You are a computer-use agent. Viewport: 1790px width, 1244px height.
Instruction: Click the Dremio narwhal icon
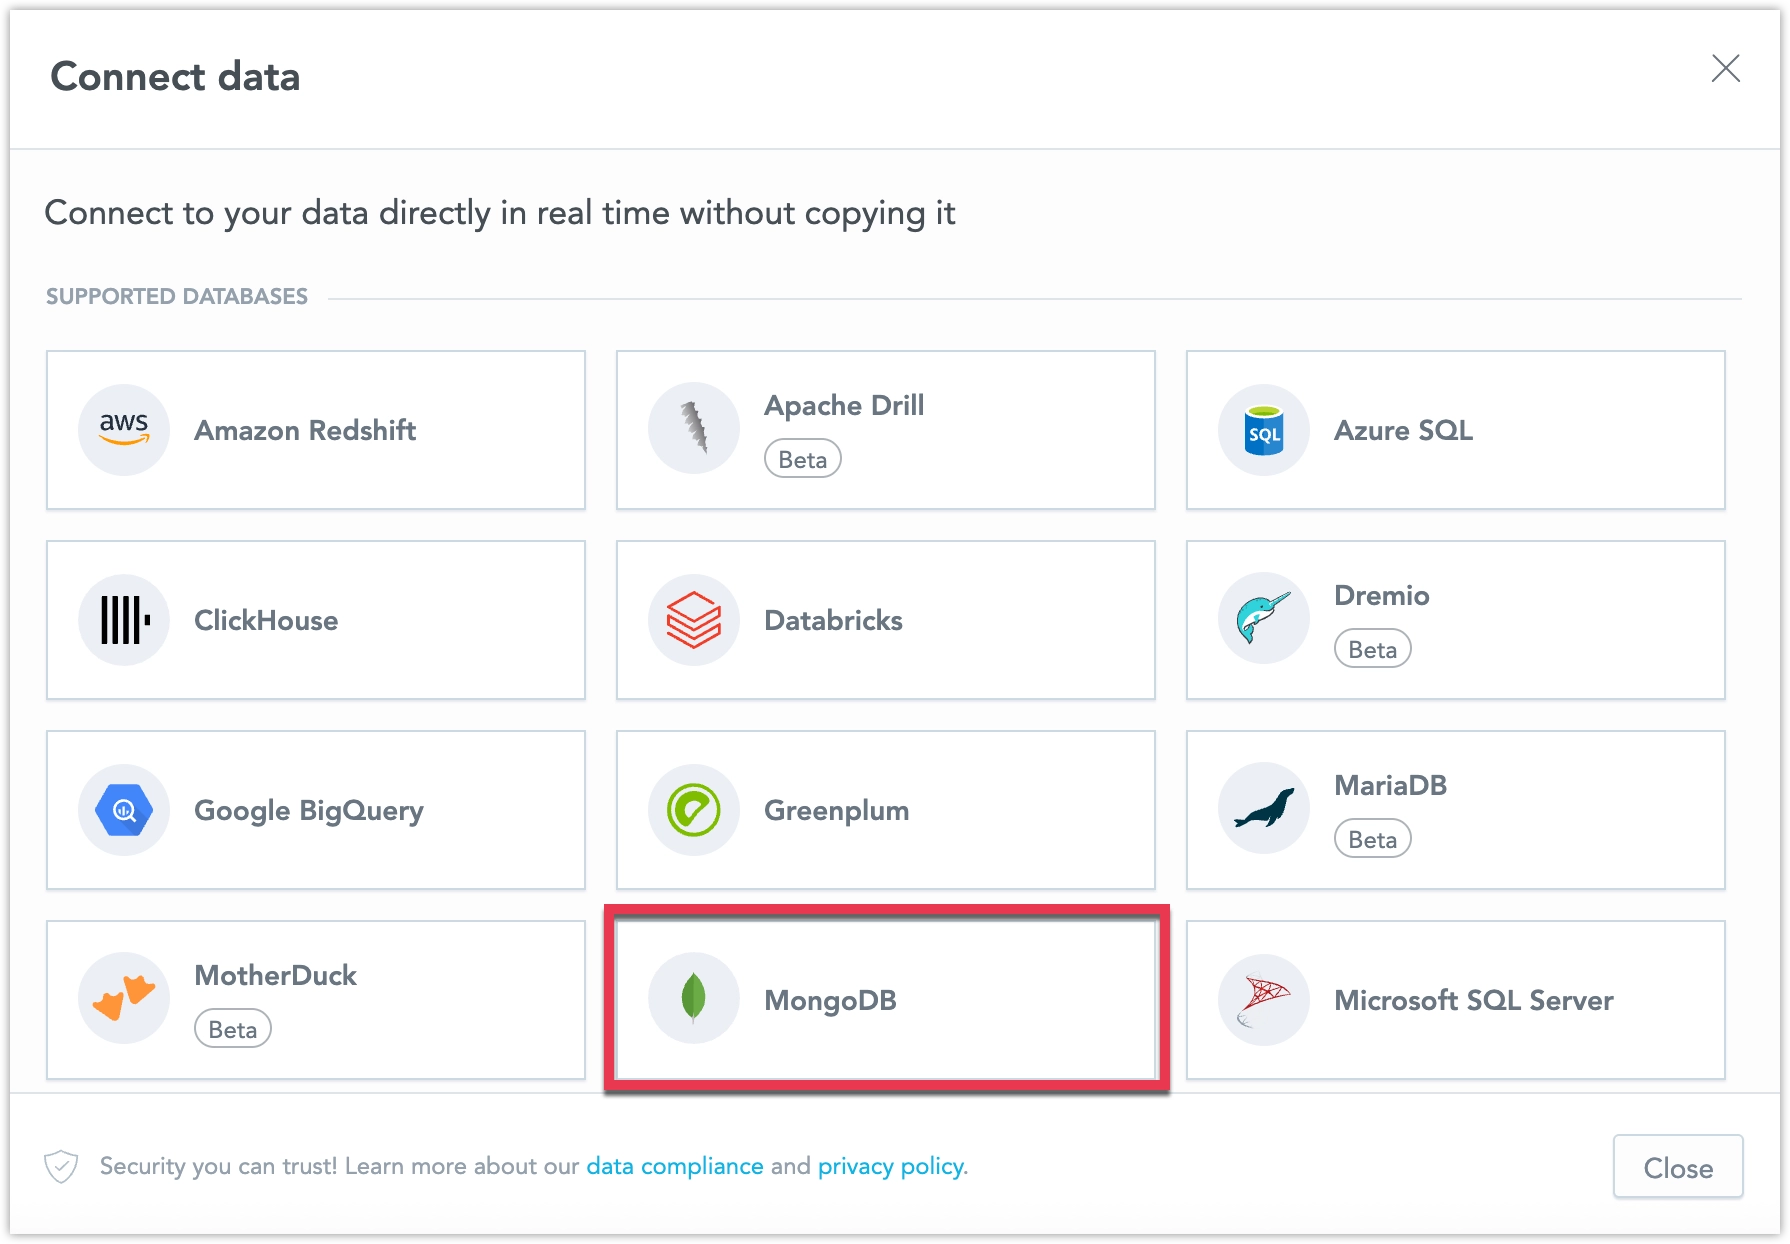point(1262,618)
